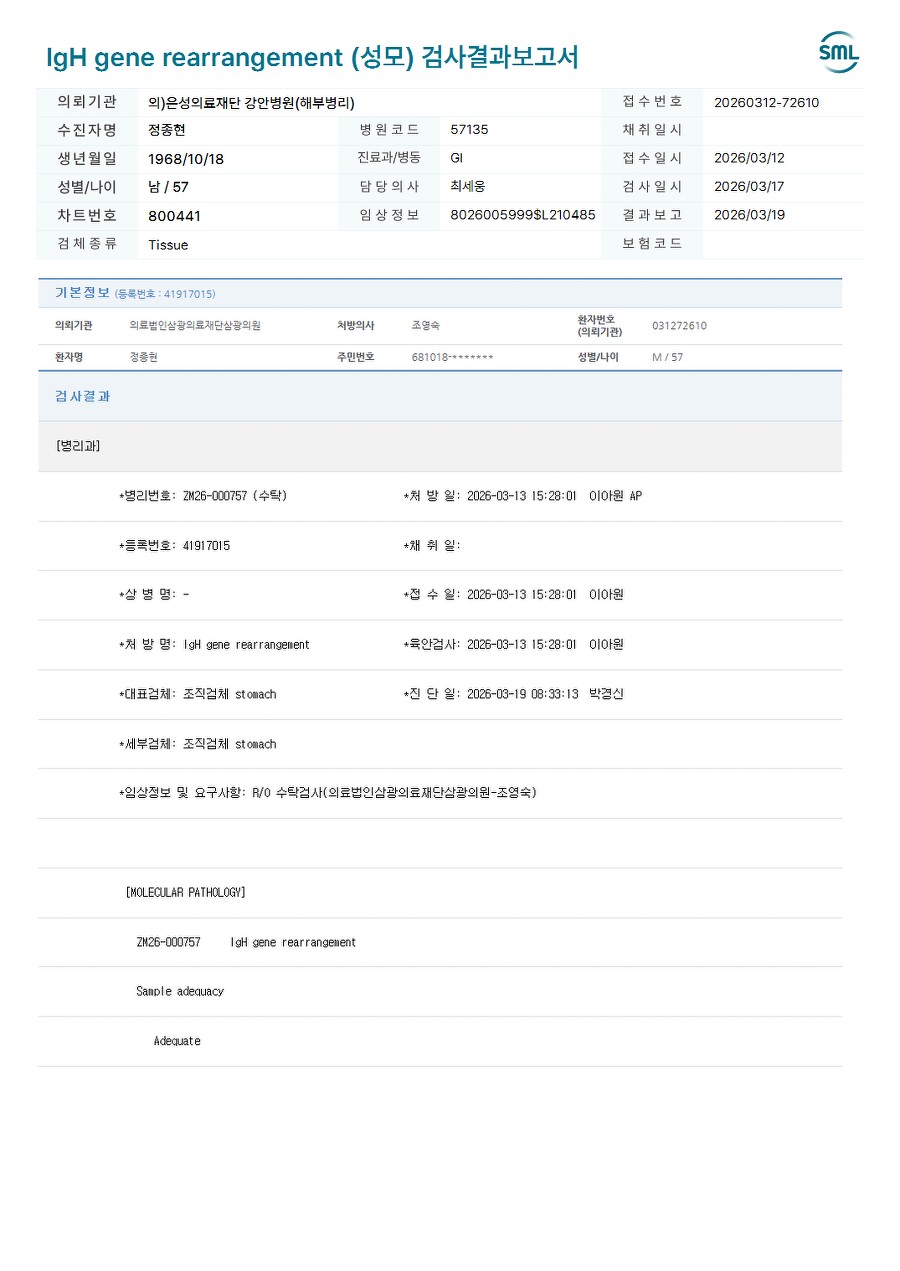900x1271 pixels.
Task: Select the 검사결과 section heading
Action: [x=82, y=396]
